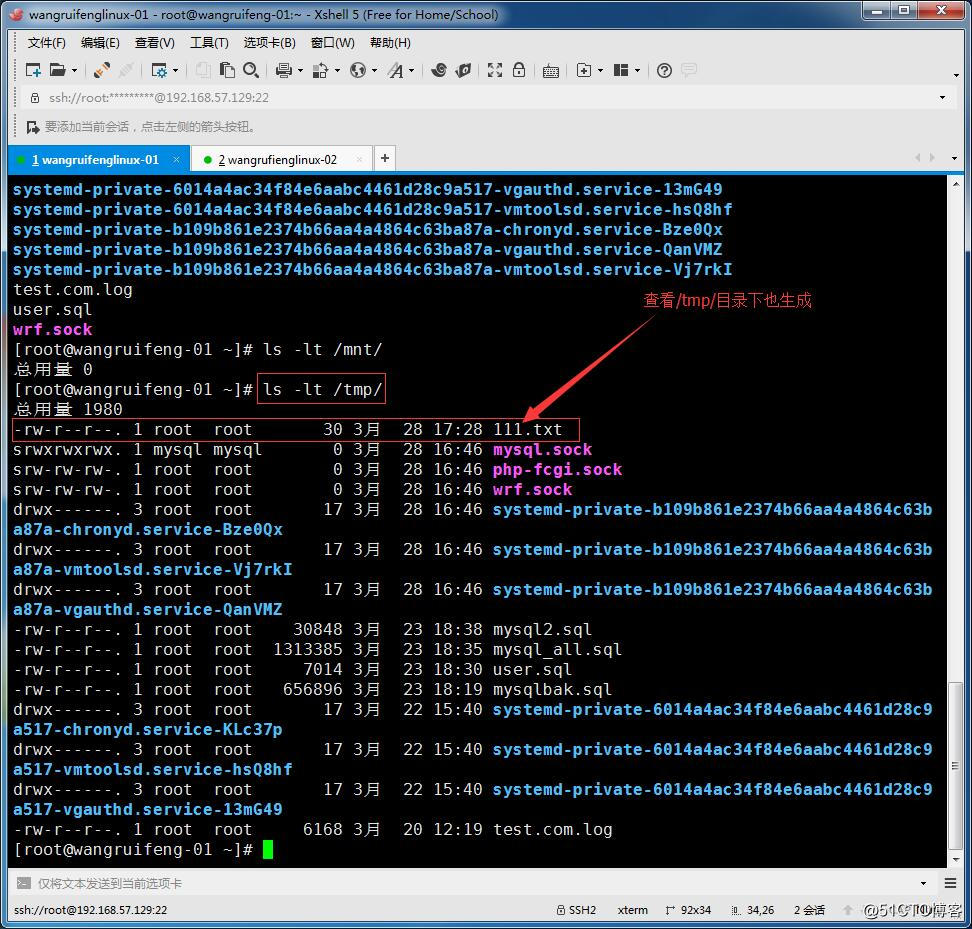This screenshot has height=929, width=972.
Task: Launch the Xmanager icon
Action: [463, 70]
